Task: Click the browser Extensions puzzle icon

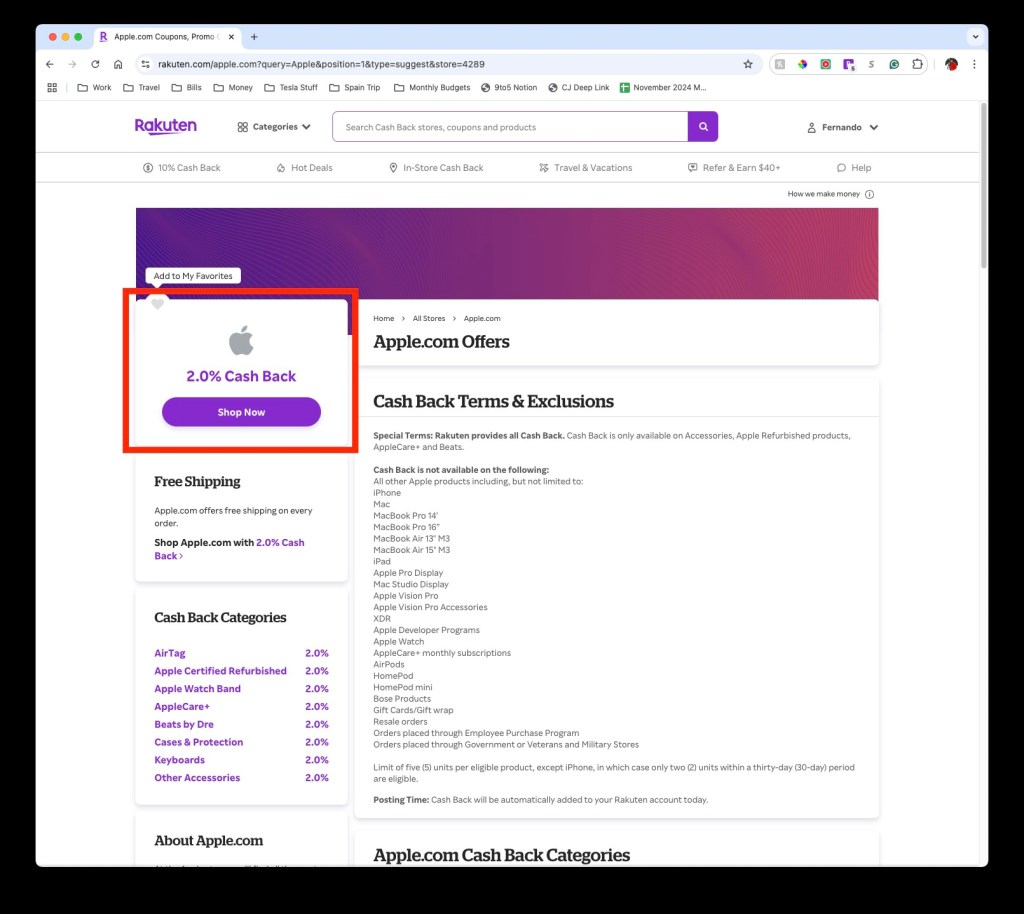Action: point(918,64)
